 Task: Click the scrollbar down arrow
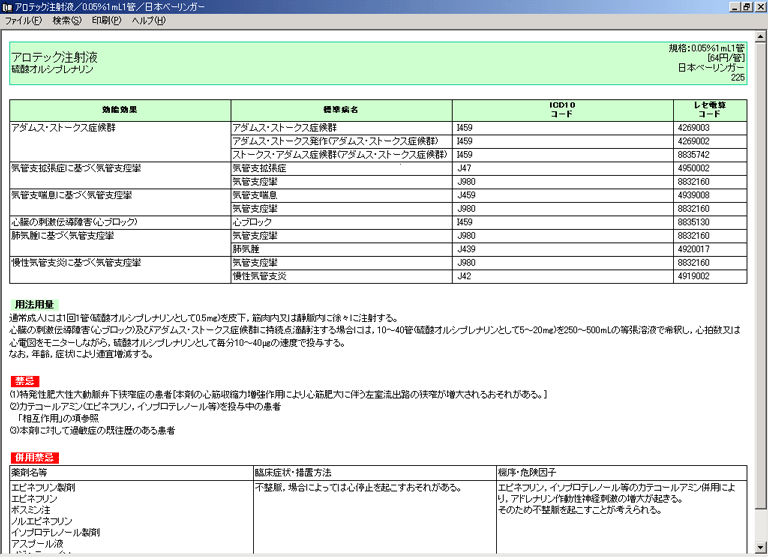pyautogui.click(x=760, y=547)
